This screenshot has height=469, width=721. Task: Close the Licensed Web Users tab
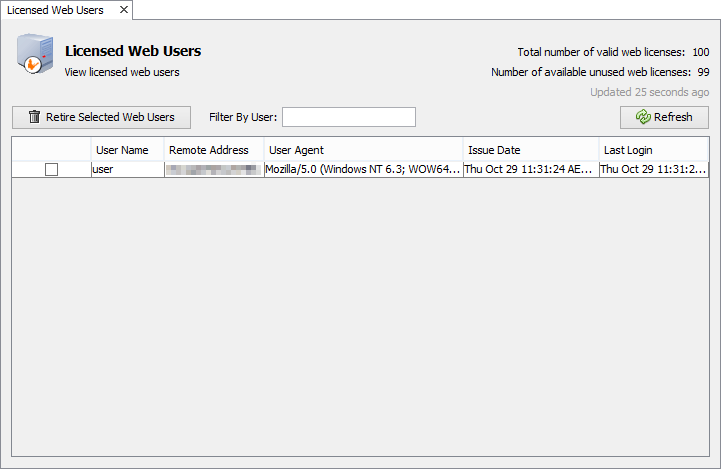coord(124,10)
